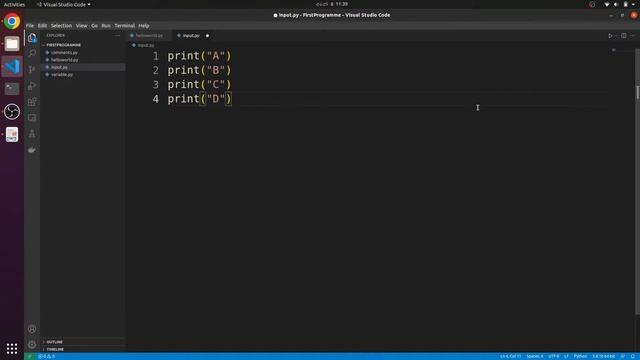This screenshot has width=640, height=360.
Task: Change file encoding UTF-8
Action: 553,356
